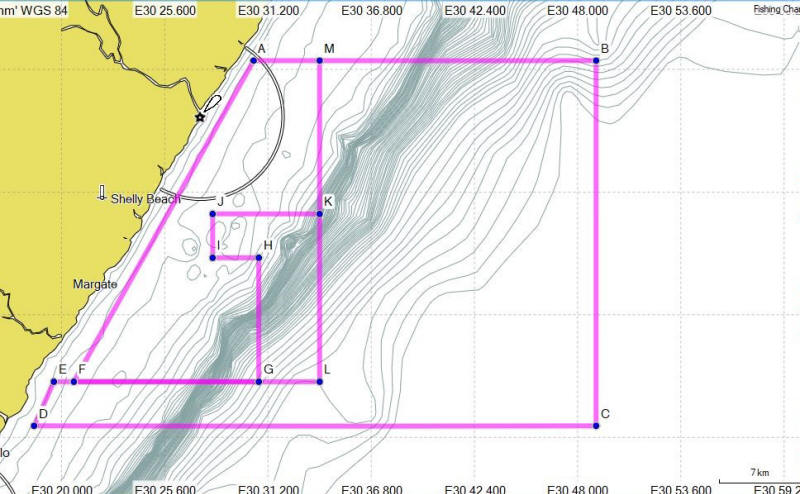800x494 pixels.
Task: Select waypoint L at the line bottom
Action: point(320,382)
